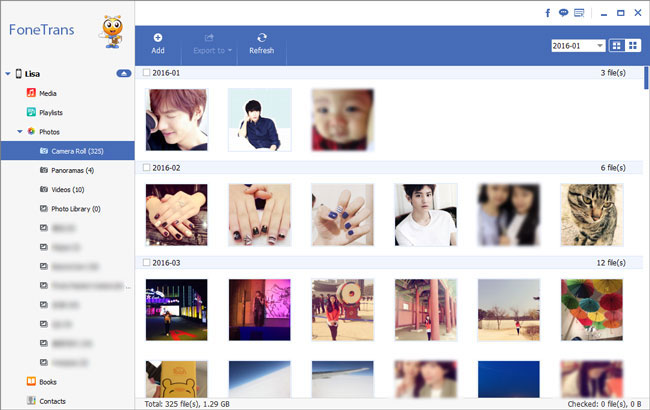Select the clasped hands dark nails photo
The width and height of the screenshot is (650, 410).
click(x=177, y=215)
